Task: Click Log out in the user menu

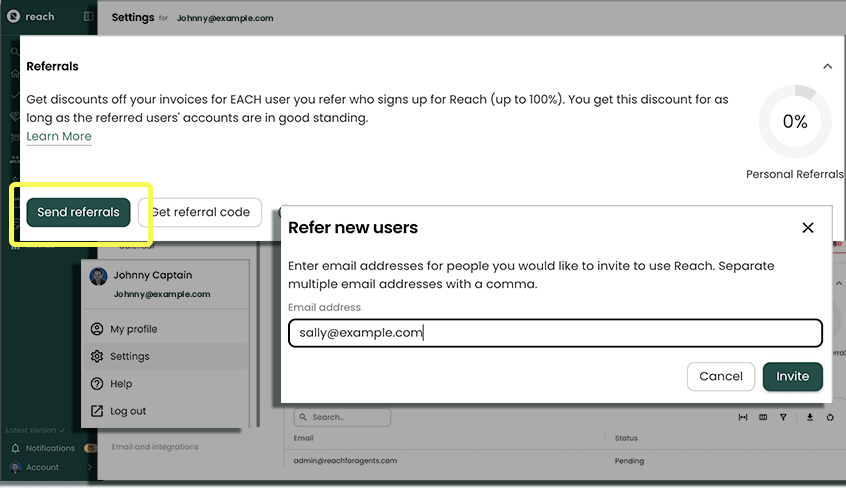Action: point(127,411)
